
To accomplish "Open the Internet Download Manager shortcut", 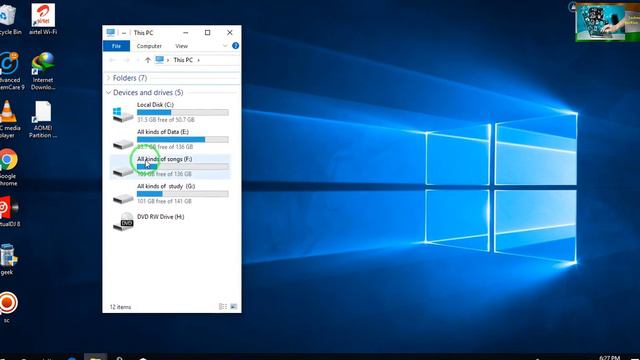I will (x=43, y=70).
